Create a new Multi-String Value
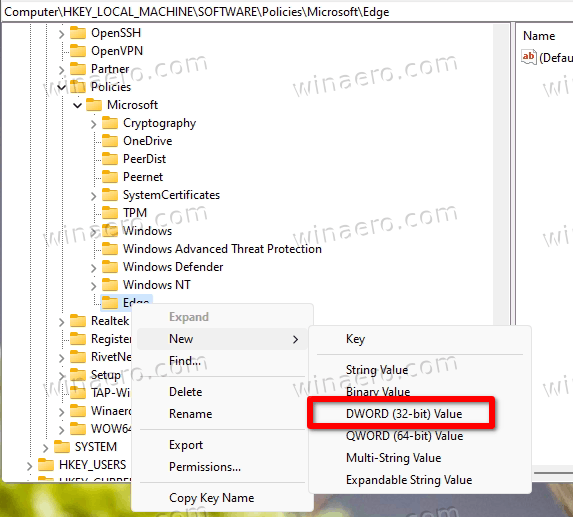This screenshot has width=573, height=517. [x=420, y=458]
